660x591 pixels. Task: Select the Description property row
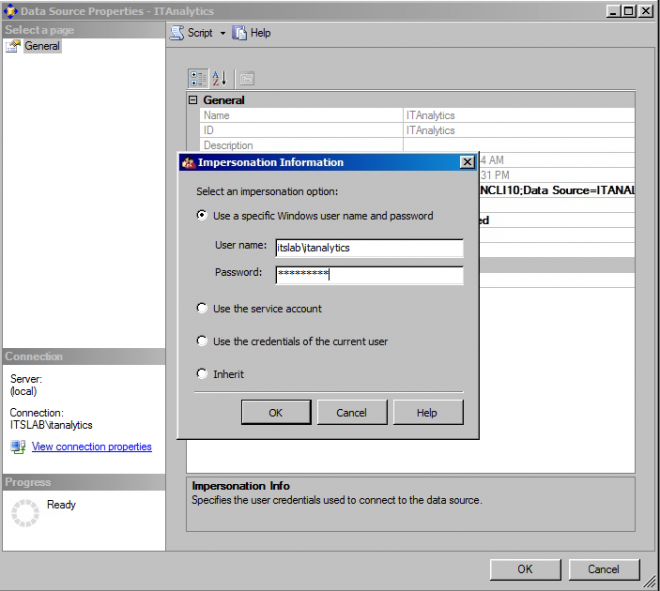click(x=417, y=145)
